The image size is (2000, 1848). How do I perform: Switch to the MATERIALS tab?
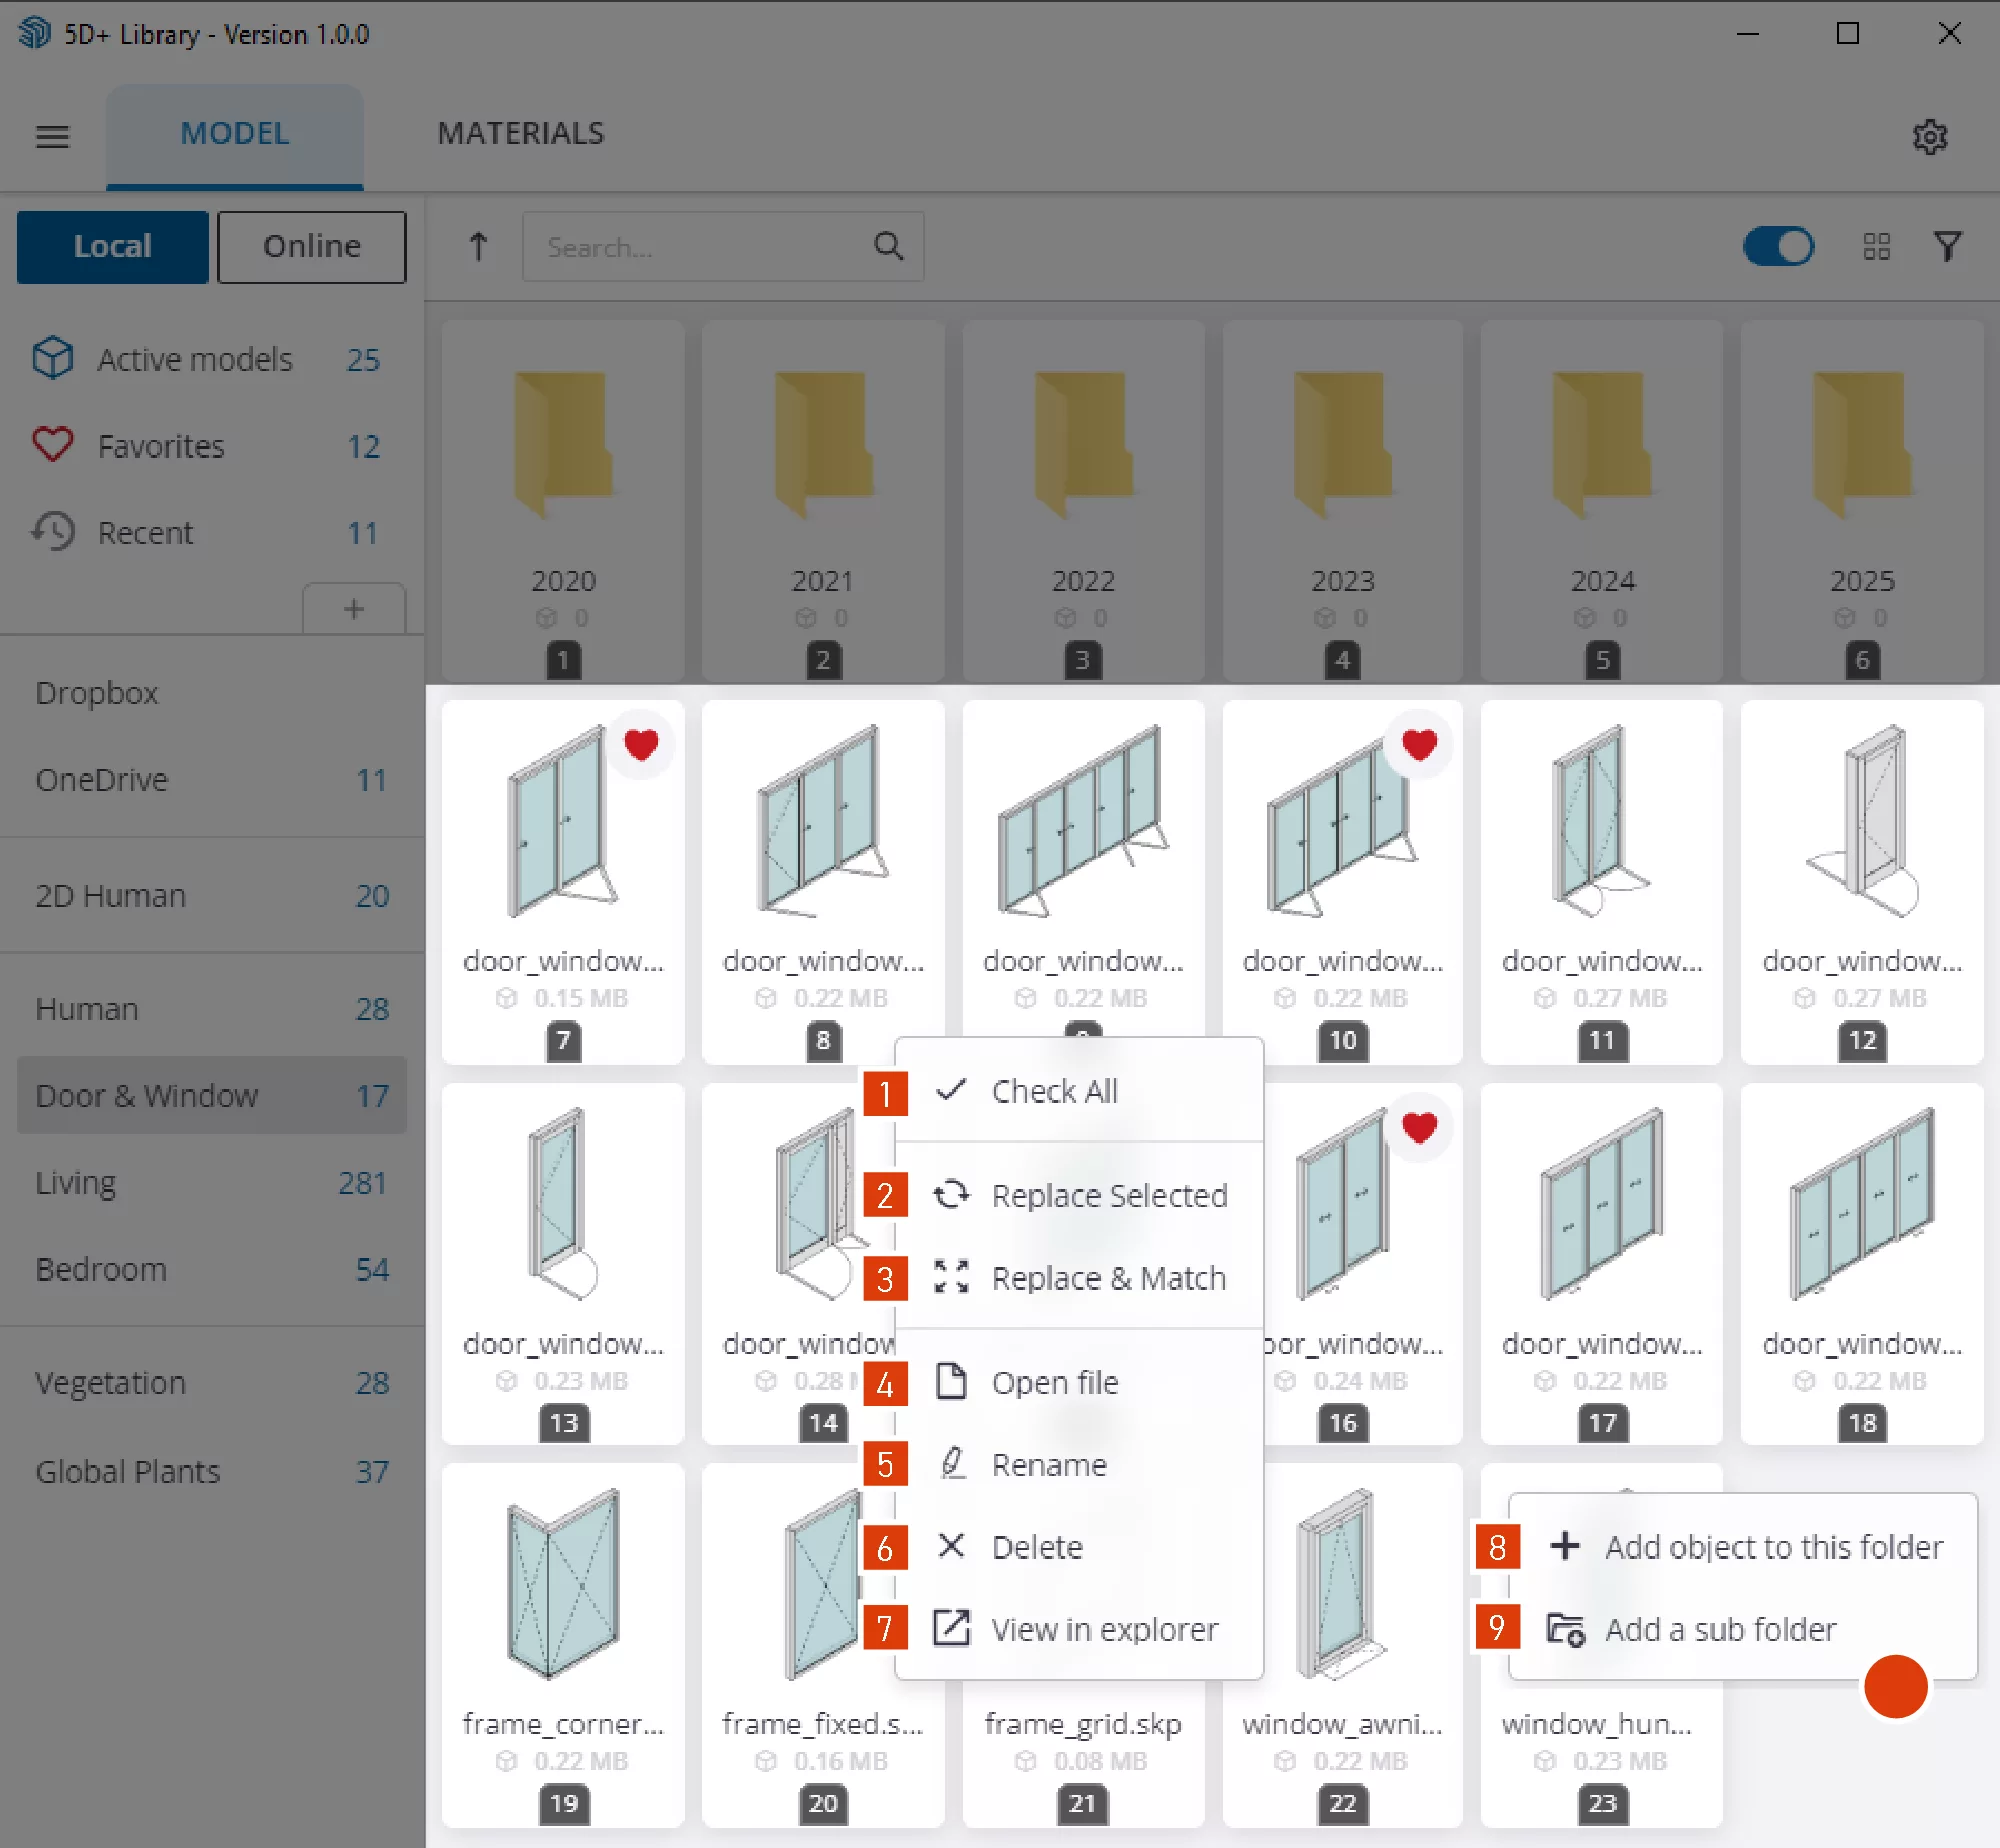(520, 133)
